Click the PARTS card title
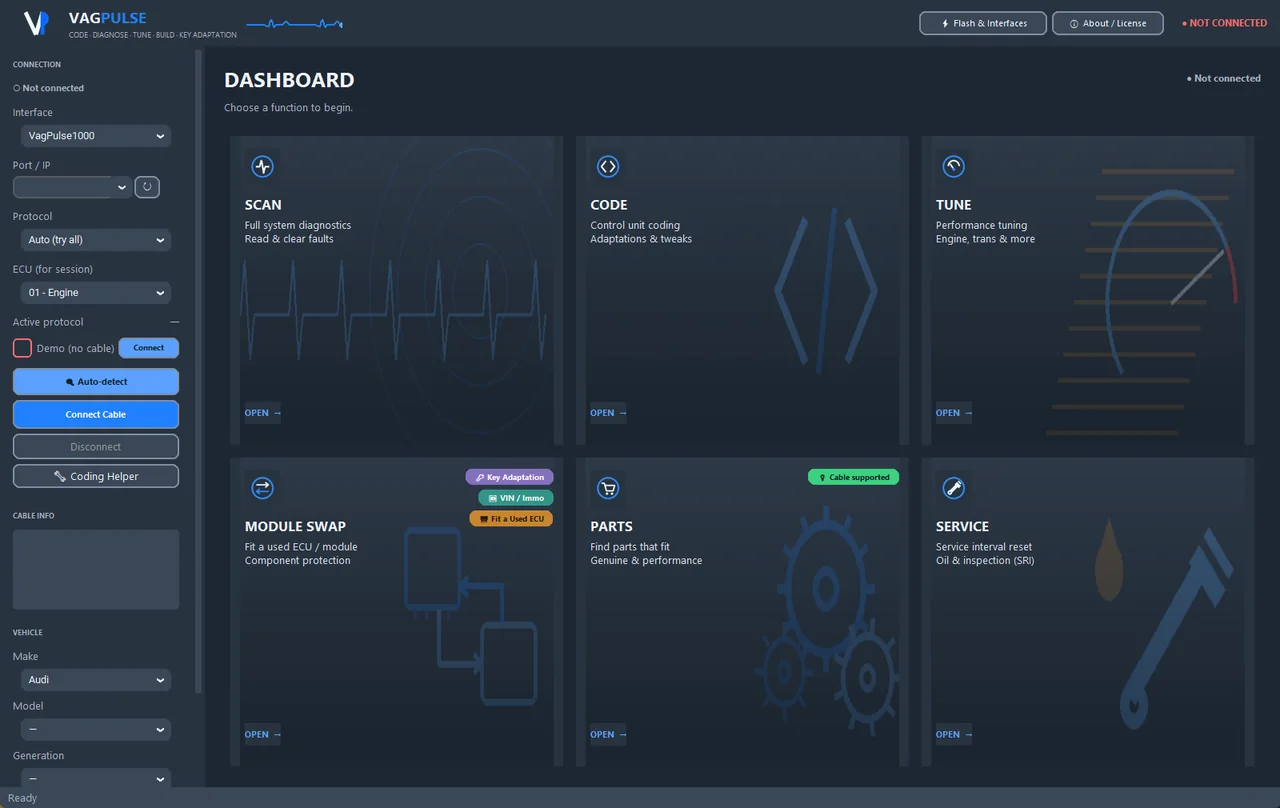The width and height of the screenshot is (1280, 808). click(x=612, y=526)
